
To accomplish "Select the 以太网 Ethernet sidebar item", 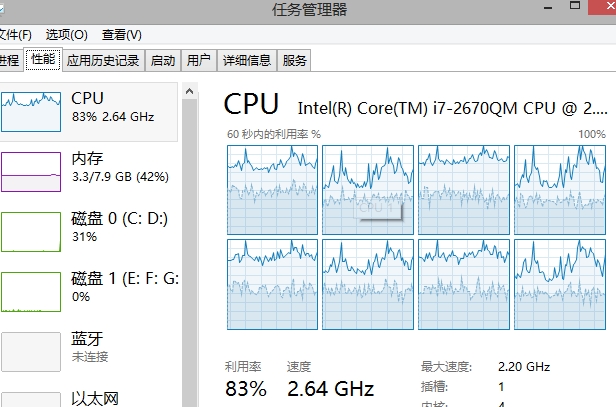I will pyautogui.click(x=89, y=398).
